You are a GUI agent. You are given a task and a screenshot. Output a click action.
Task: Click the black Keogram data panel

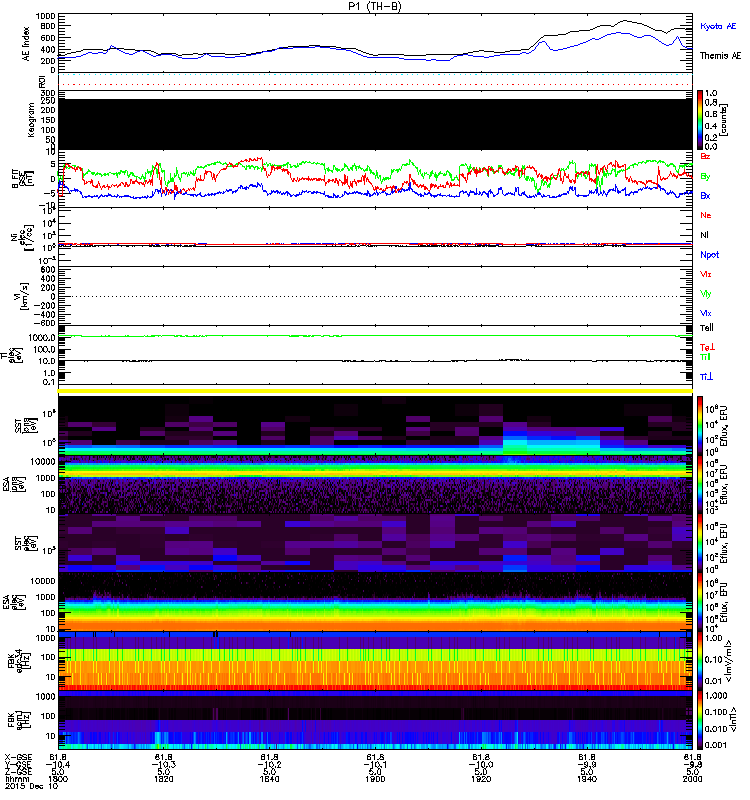[x=375, y=124]
